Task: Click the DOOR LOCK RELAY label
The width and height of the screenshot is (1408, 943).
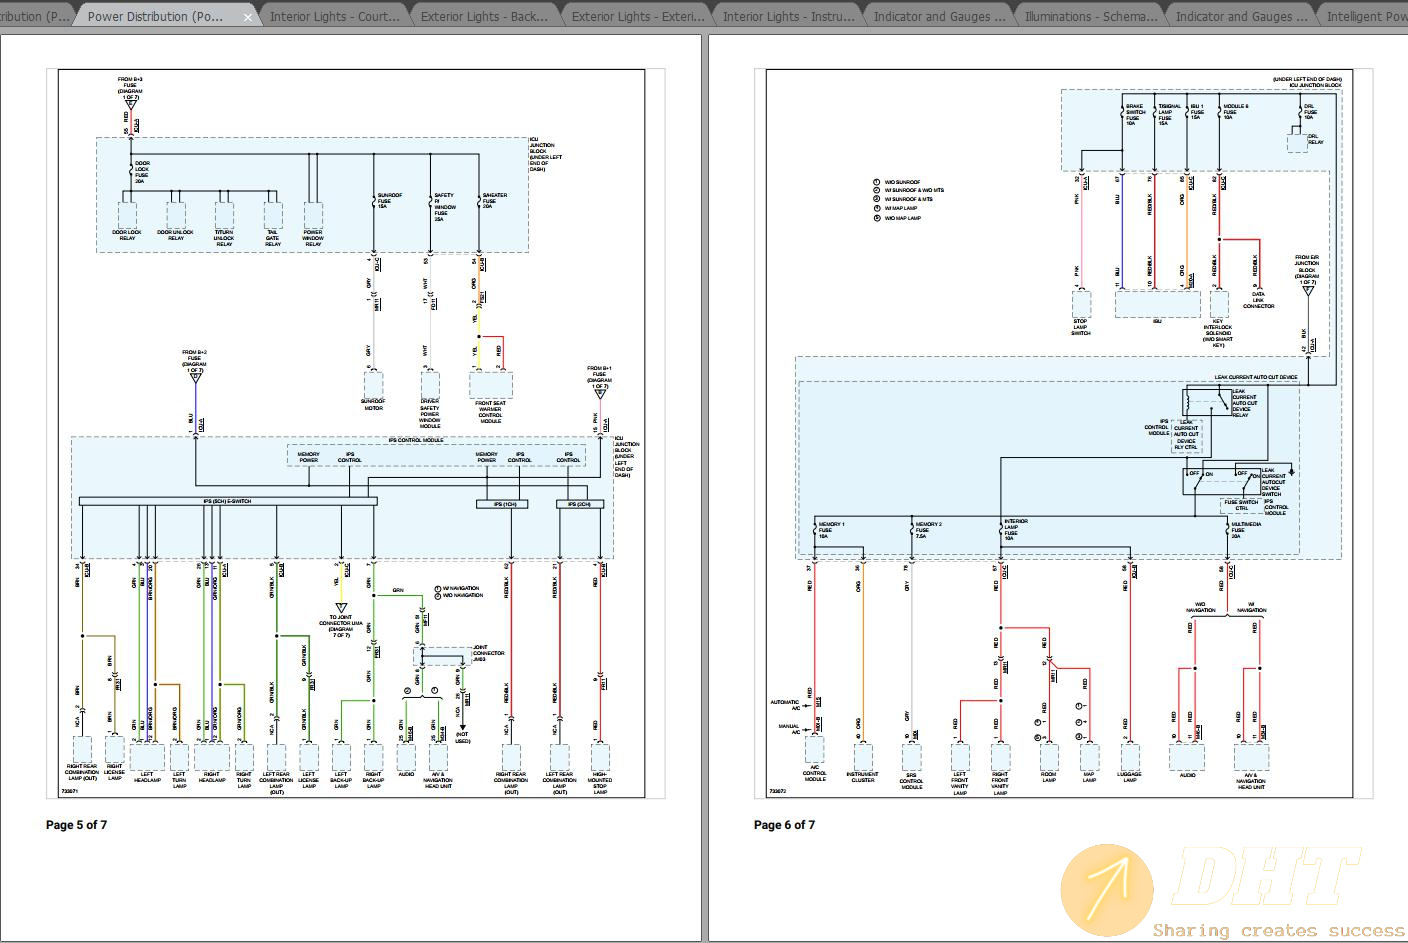Action: (127, 235)
